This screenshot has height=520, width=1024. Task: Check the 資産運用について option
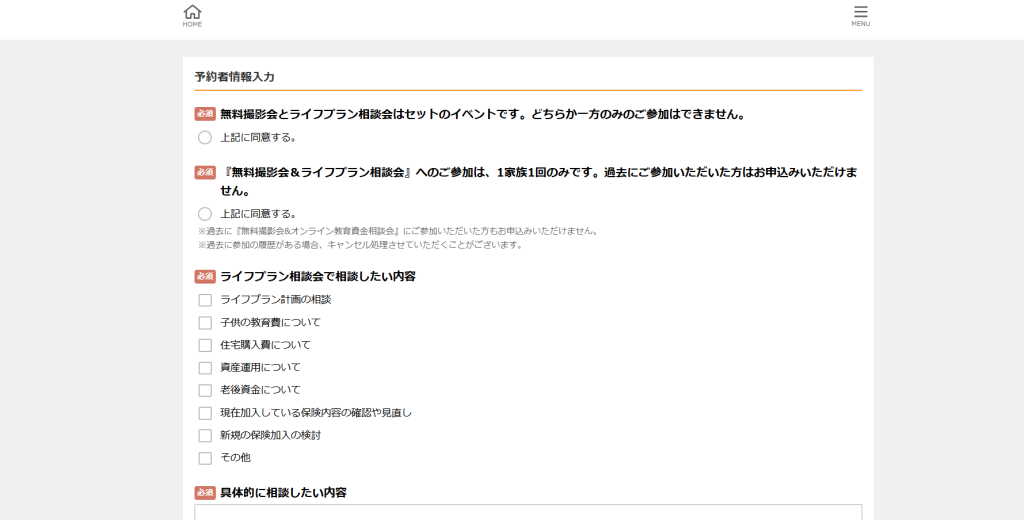[205, 368]
